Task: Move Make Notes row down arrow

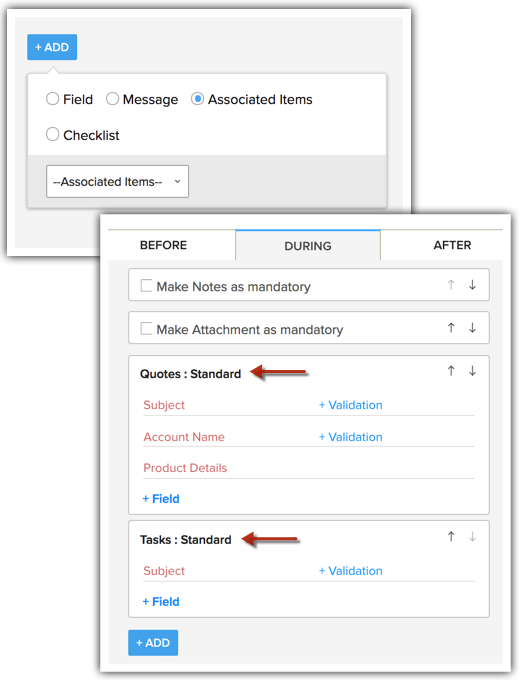Action: click(472, 285)
